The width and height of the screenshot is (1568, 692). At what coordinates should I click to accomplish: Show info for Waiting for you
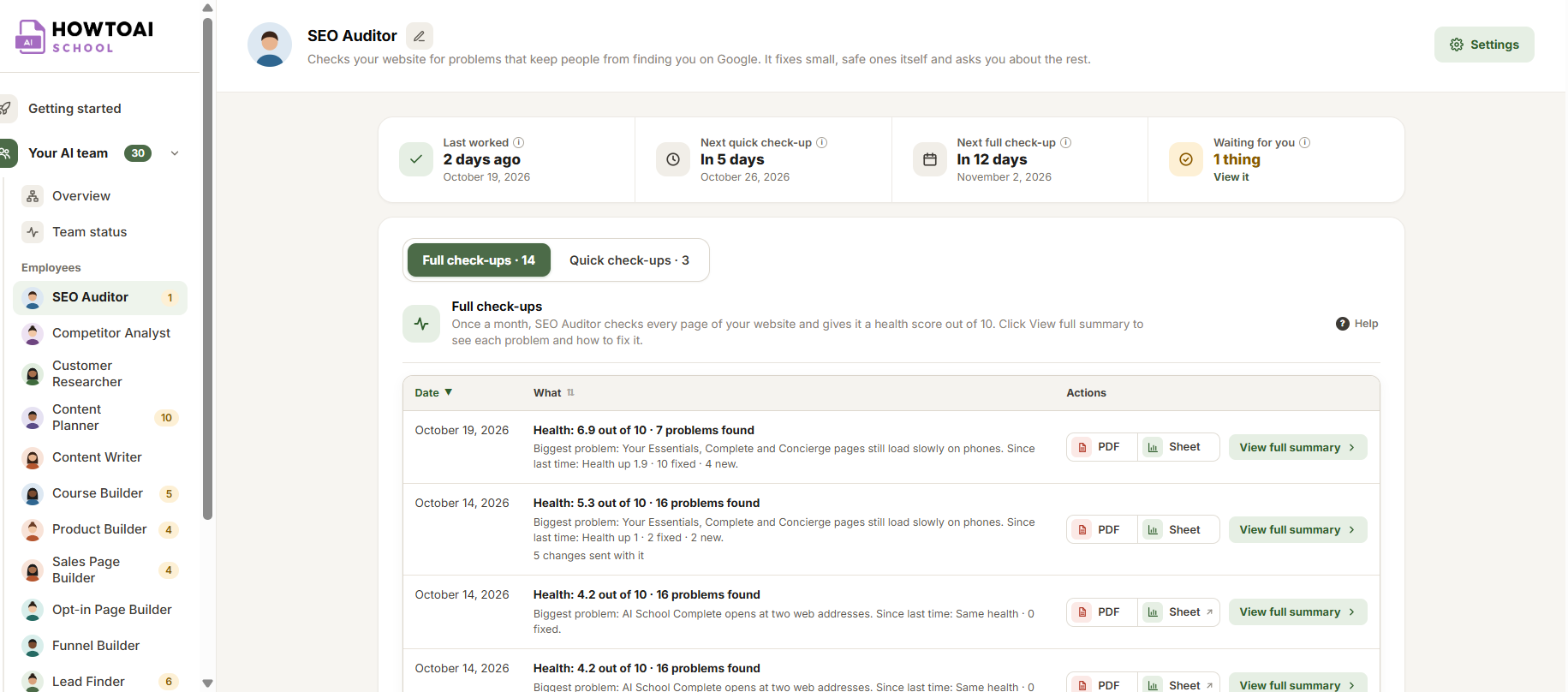[x=1305, y=143]
